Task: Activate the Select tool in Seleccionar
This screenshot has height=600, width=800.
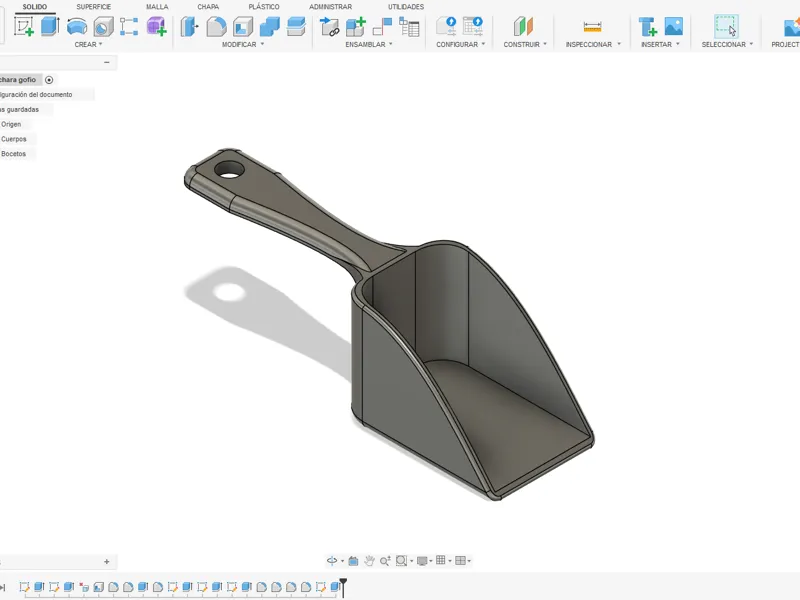Action: (726, 27)
